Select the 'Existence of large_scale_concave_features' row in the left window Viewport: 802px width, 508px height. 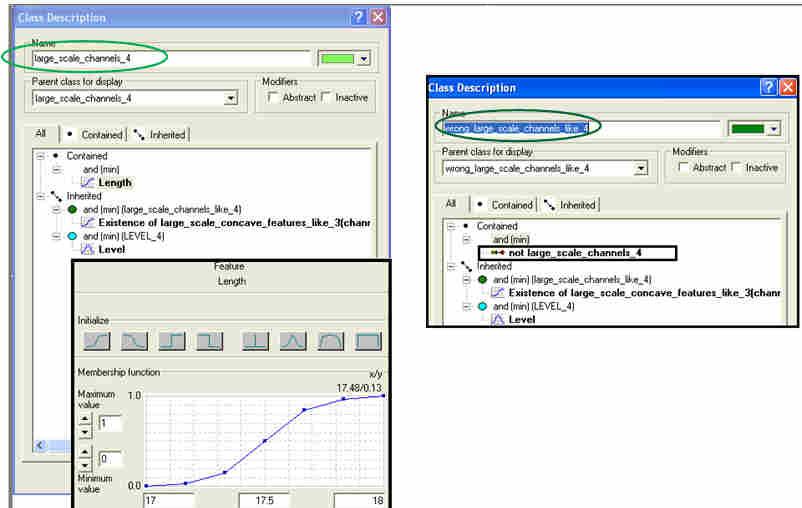click(234, 223)
